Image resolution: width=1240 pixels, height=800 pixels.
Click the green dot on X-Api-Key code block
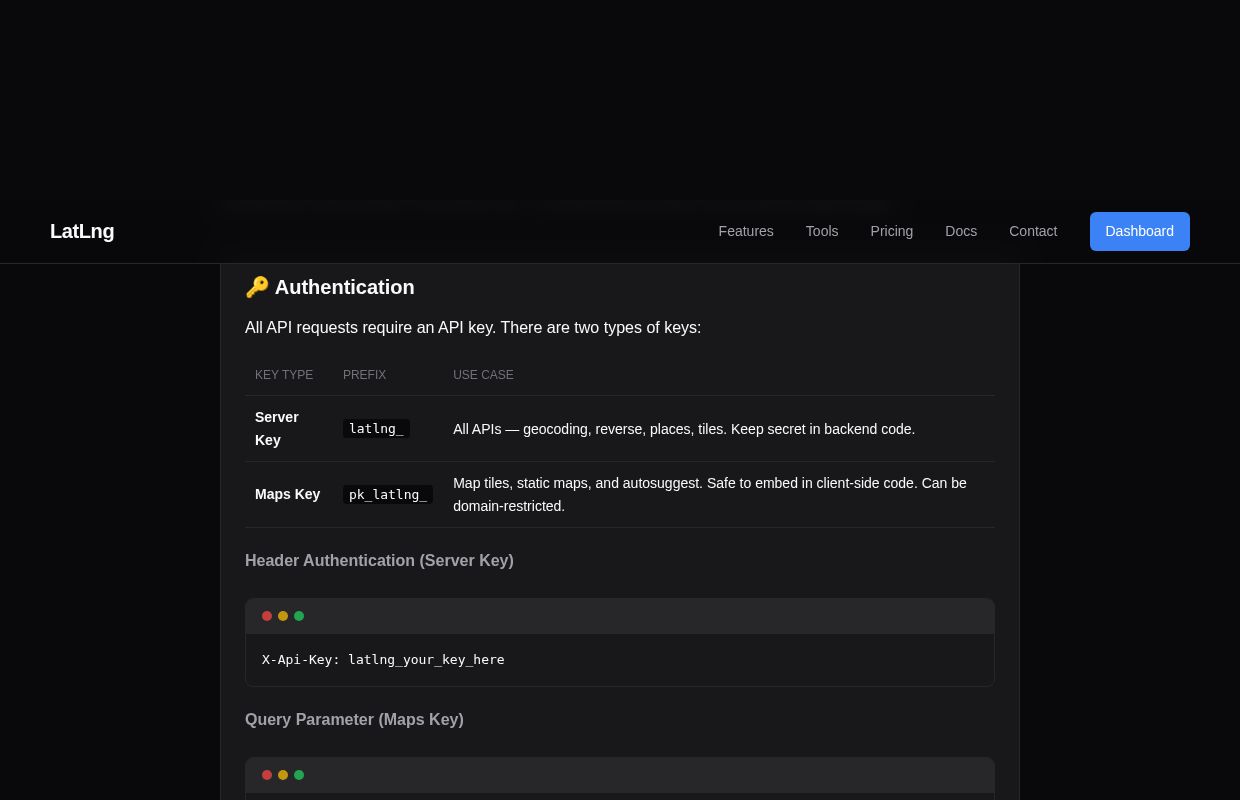click(299, 616)
